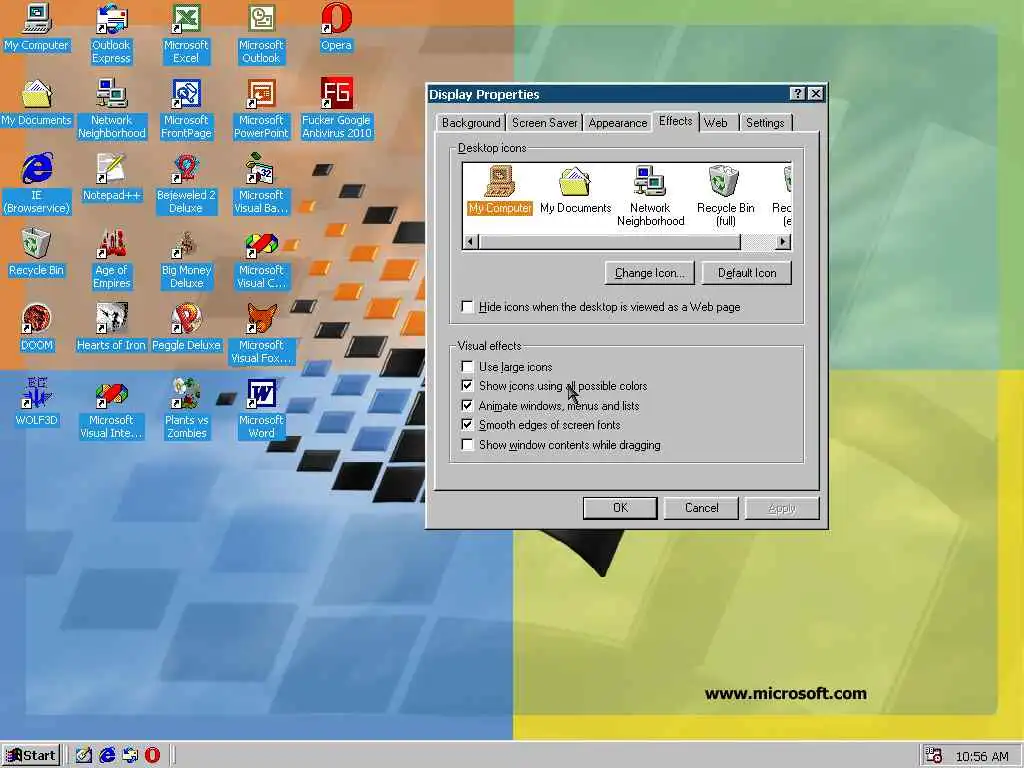Open Outlook Express desktop shortcut
Image resolution: width=1024 pixels, height=768 pixels.
111,34
